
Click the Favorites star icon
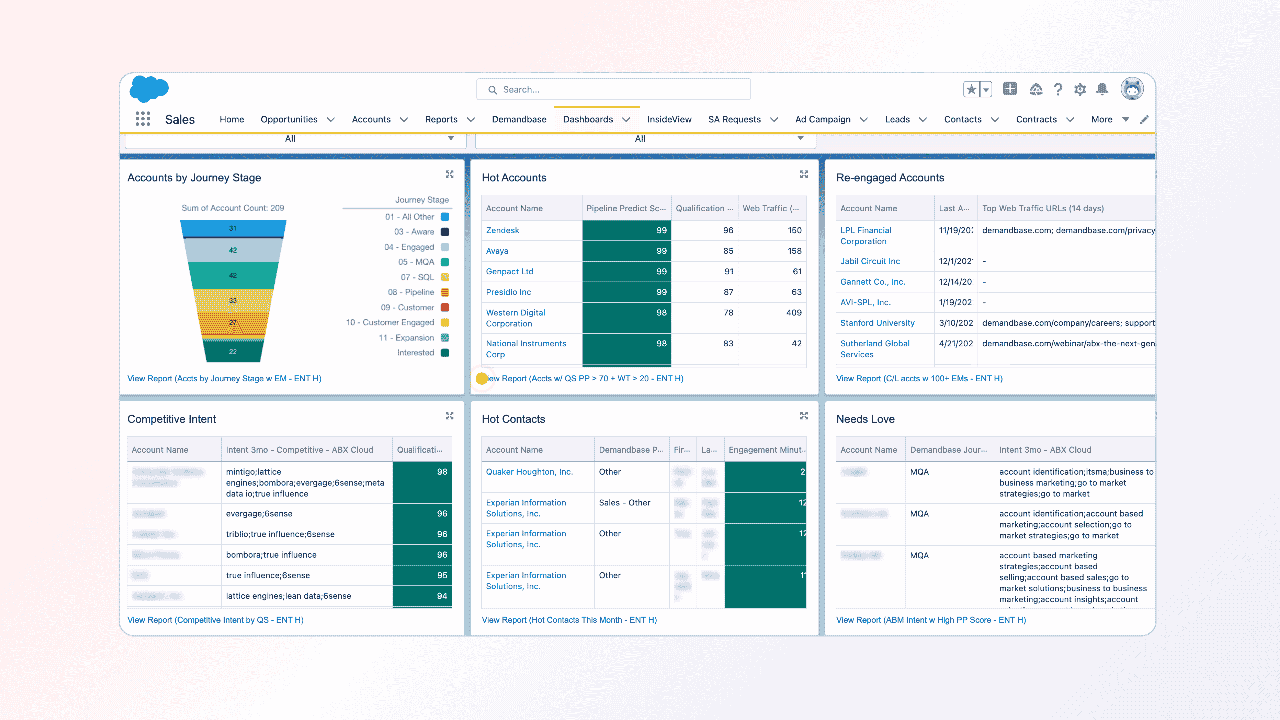[971, 89]
